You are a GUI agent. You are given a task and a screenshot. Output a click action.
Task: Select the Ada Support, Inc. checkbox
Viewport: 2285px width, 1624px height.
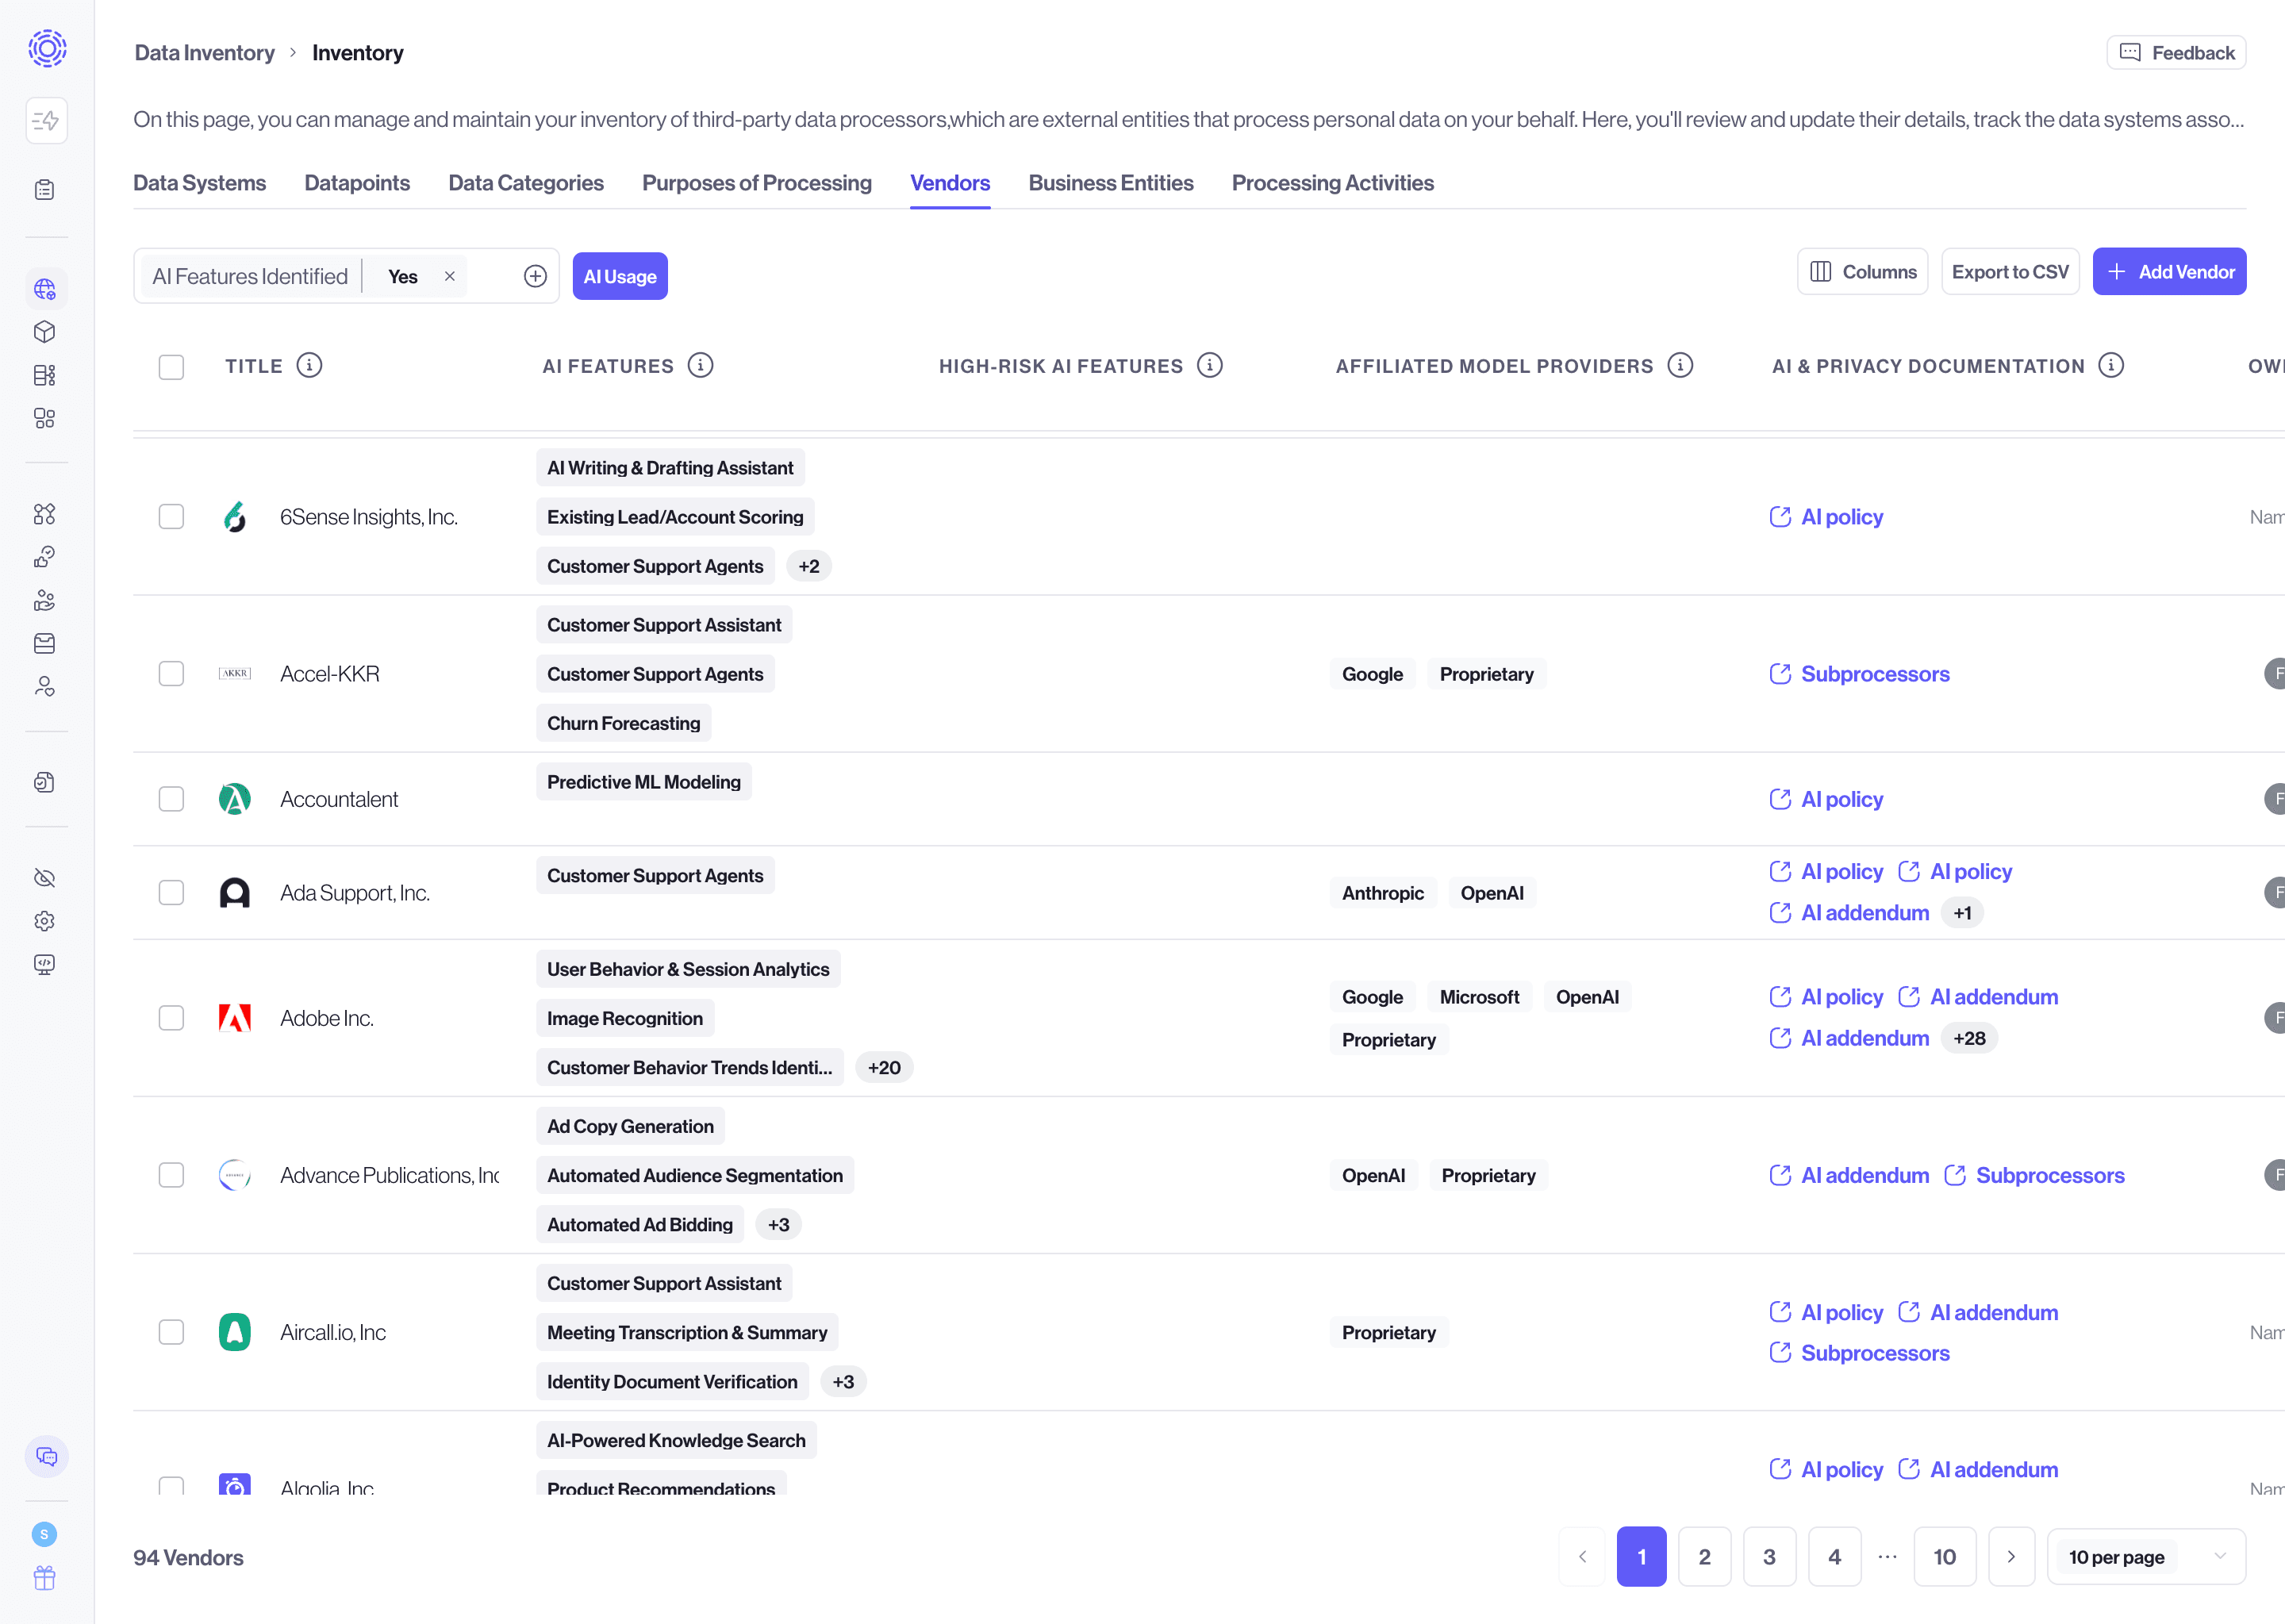pyautogui.click(x=172, y=893)
